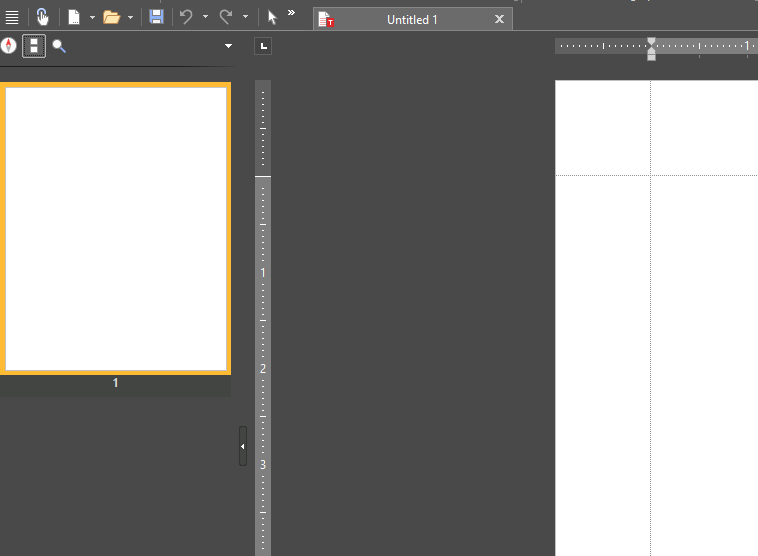The height and width of the screenshot is (556, 758).
Task: Expand the new document dropdown arrow
Action: (92, 17)
